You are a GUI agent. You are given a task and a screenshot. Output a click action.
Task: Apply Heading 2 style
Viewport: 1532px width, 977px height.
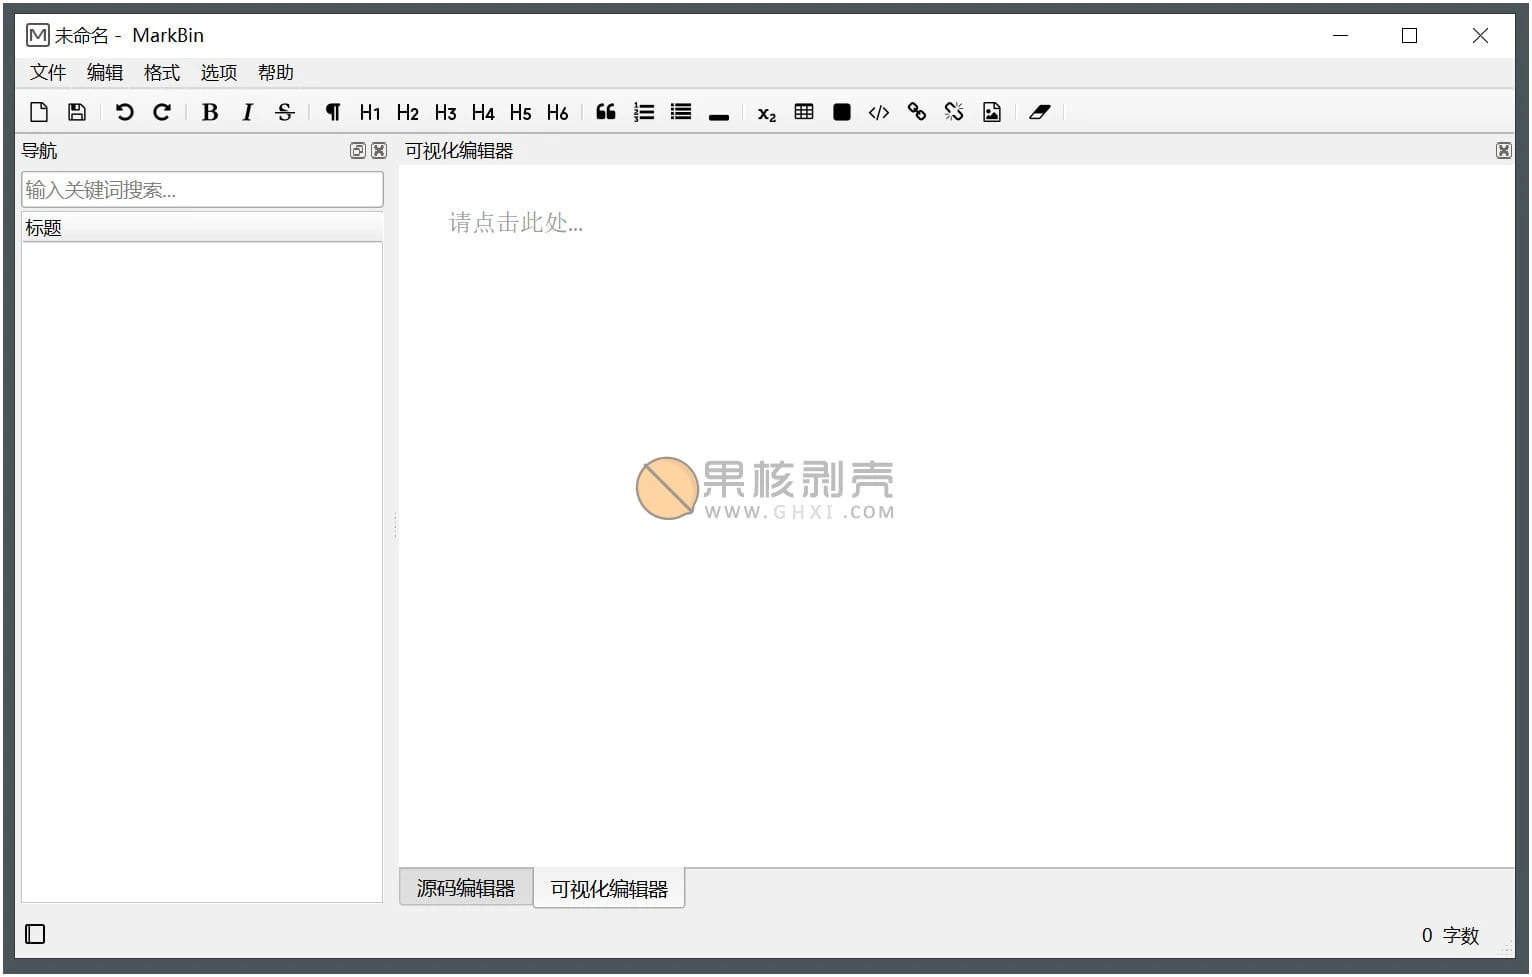point(408,112)
